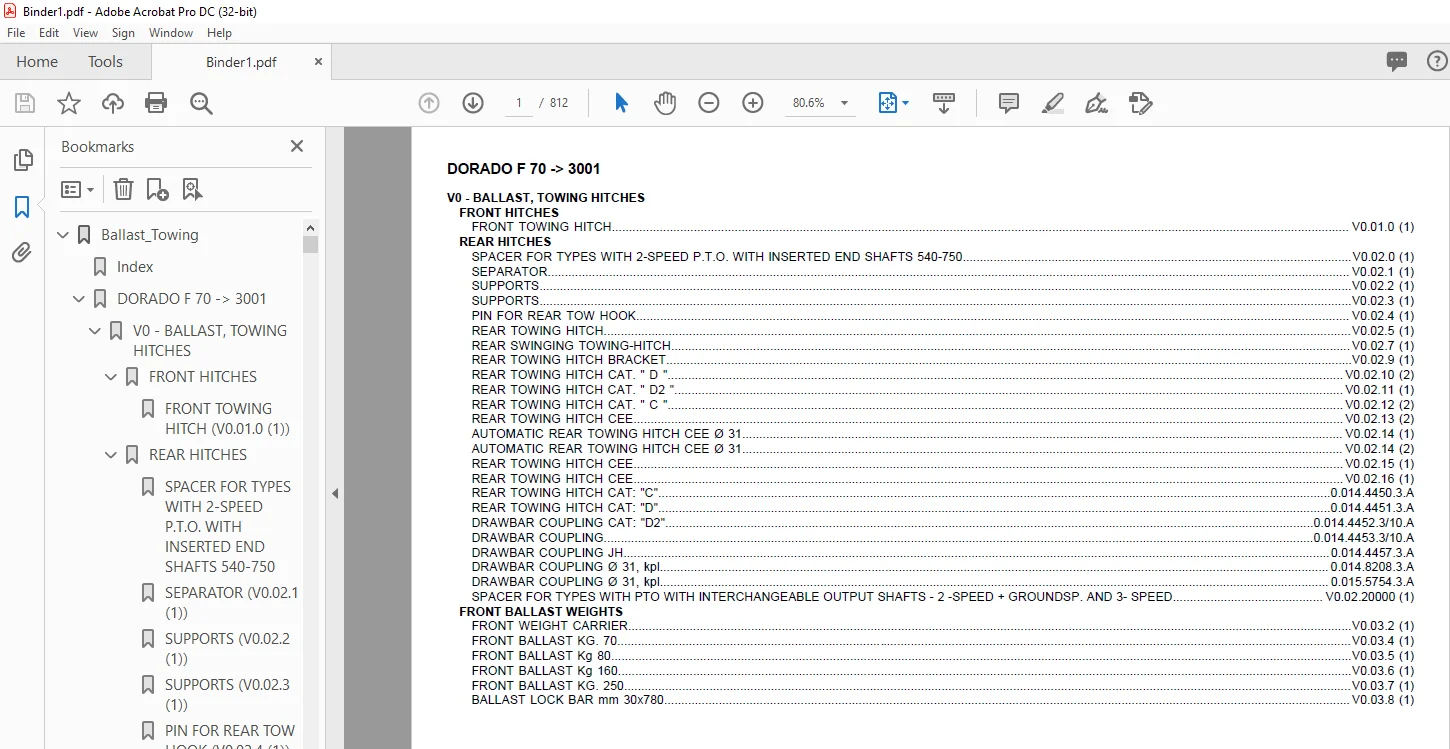
Task: Toggle the Bookmarks panel sidebar button
Action: [22, 207]
